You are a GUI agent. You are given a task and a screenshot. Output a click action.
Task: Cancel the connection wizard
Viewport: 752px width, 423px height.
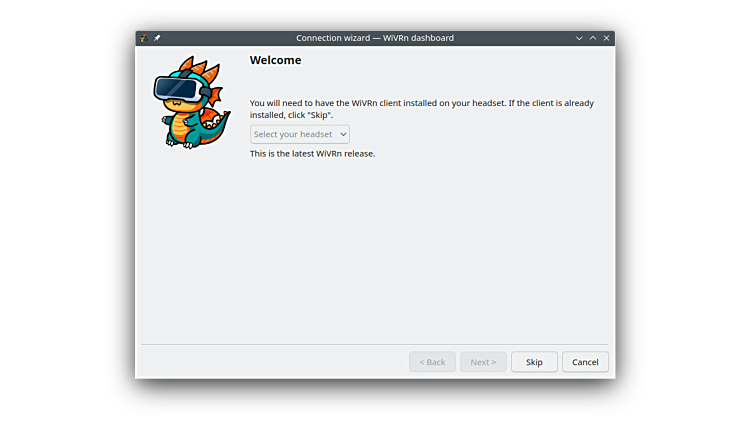click(x=585, y=362)
